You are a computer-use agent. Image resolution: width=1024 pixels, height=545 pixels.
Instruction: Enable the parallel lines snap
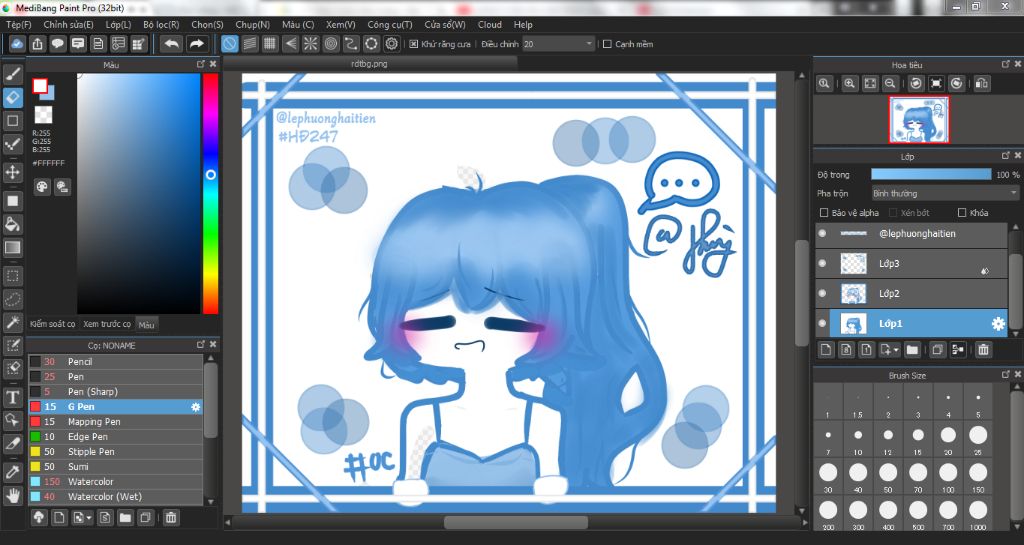click(249, 44)
